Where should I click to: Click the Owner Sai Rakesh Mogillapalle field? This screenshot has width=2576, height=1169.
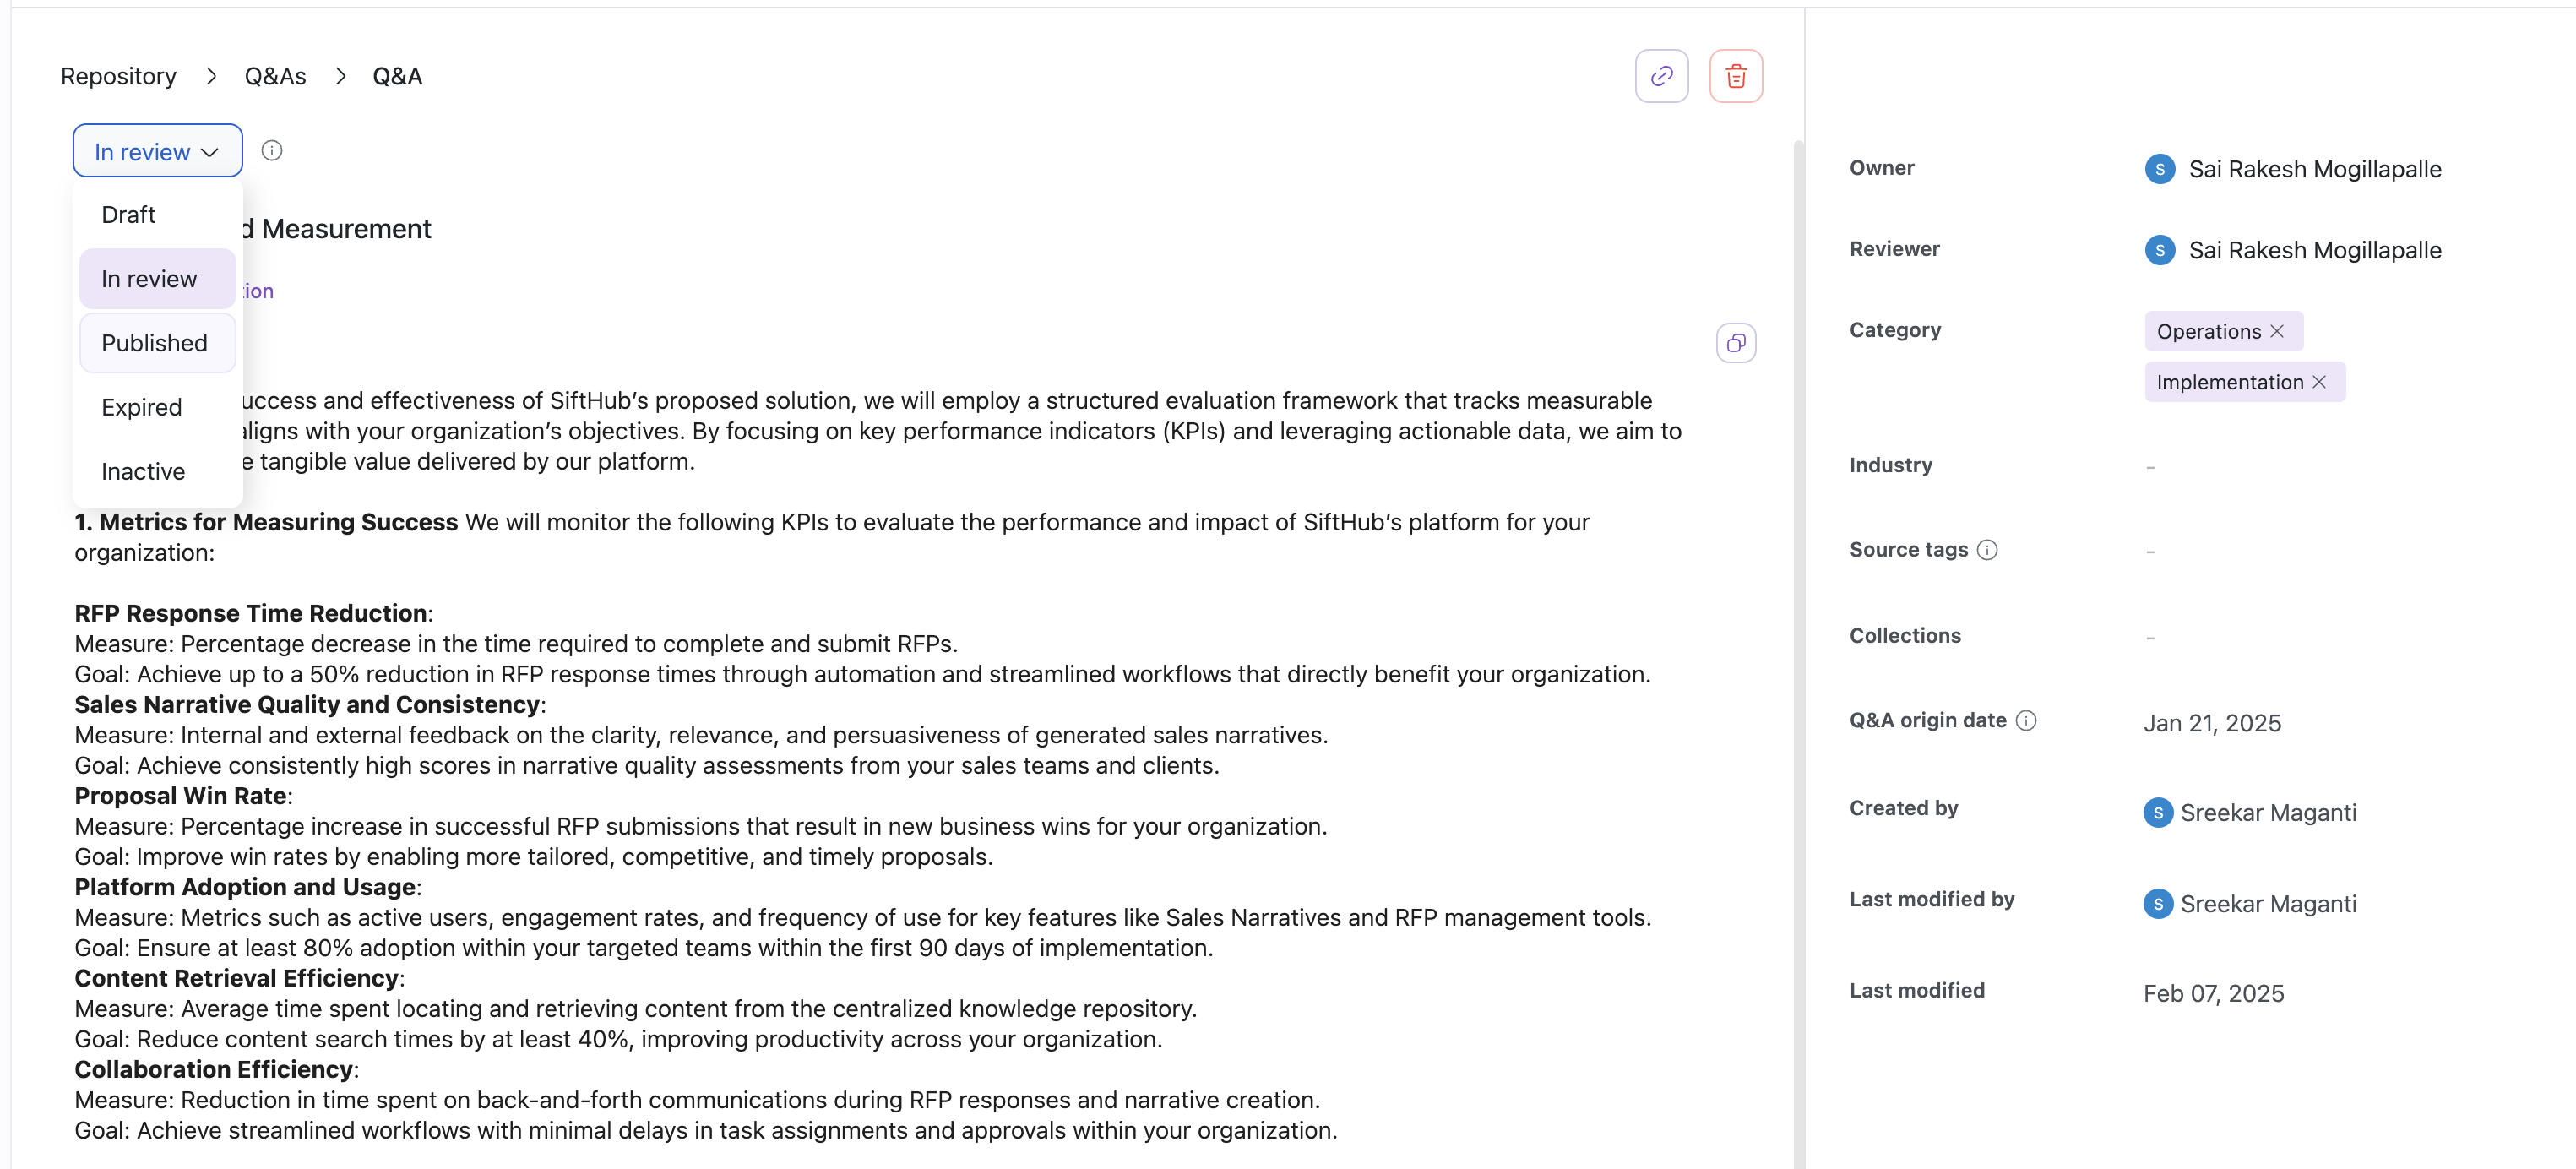click(x=2313, y=169)
